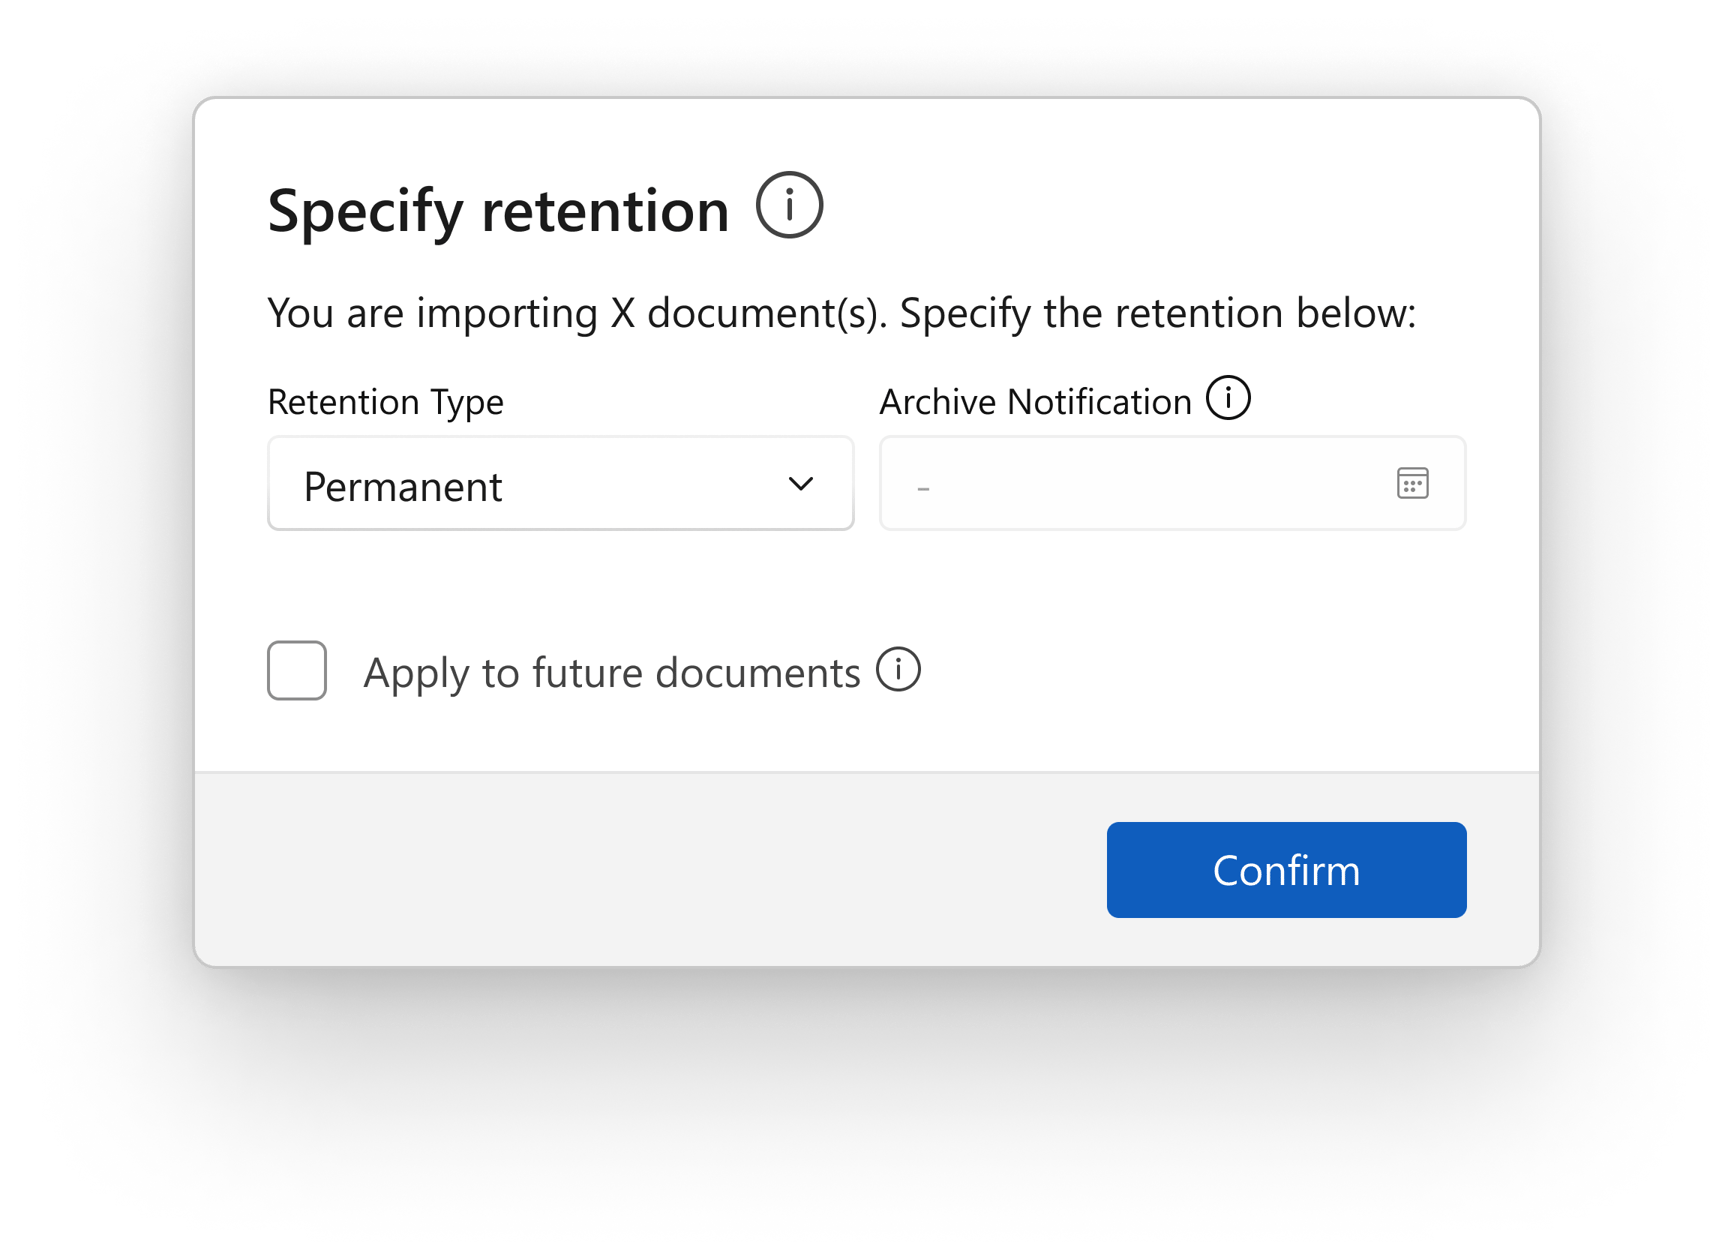Select the circled-i icon after the dialog title

[x=789, y=206]
